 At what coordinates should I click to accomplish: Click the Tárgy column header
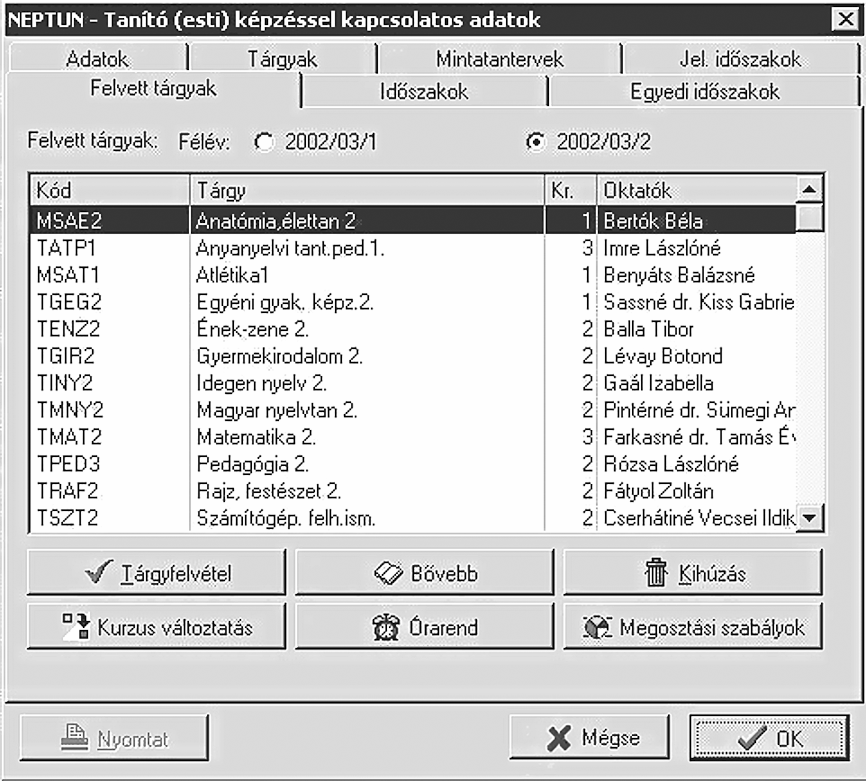pyautogui.click(x=367, y=190)
